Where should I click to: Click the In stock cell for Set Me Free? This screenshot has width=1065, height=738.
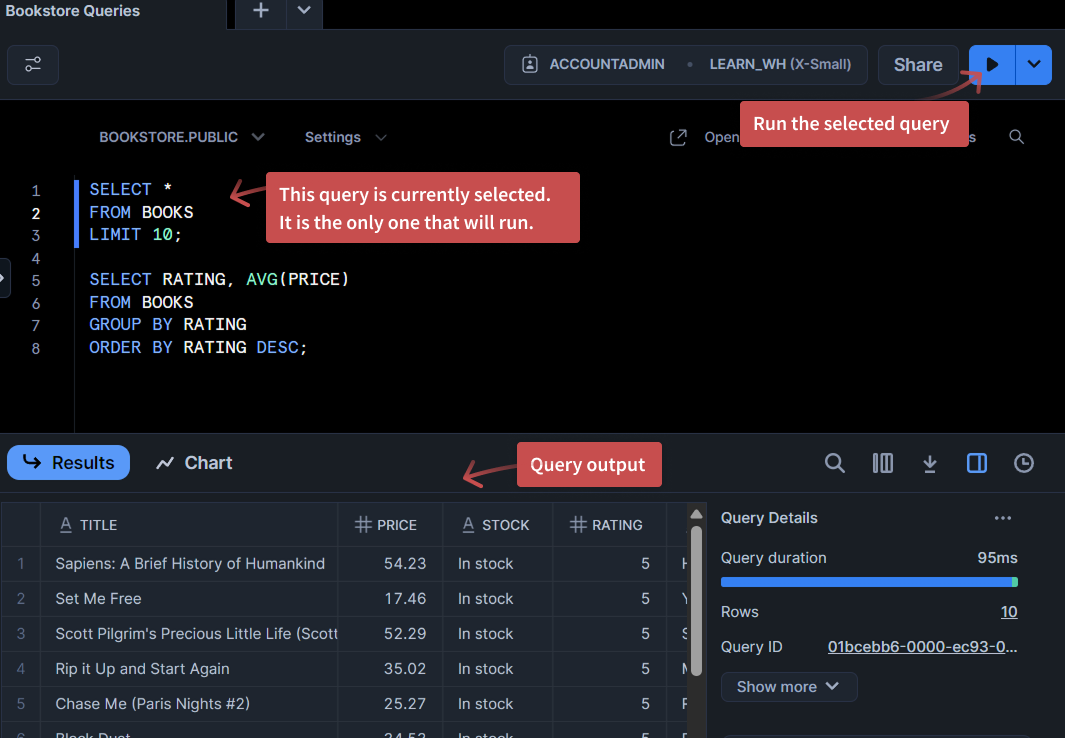(498, 599)
